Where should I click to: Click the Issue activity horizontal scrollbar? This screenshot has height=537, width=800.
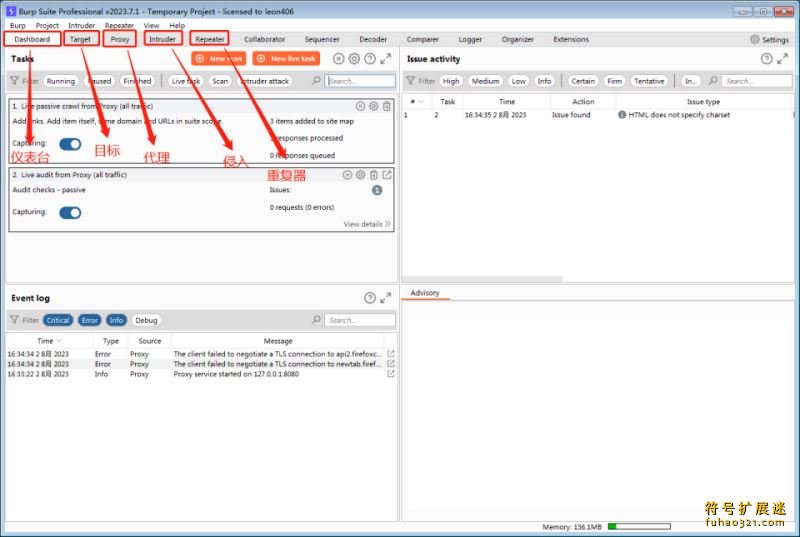[x=482, y=279]
